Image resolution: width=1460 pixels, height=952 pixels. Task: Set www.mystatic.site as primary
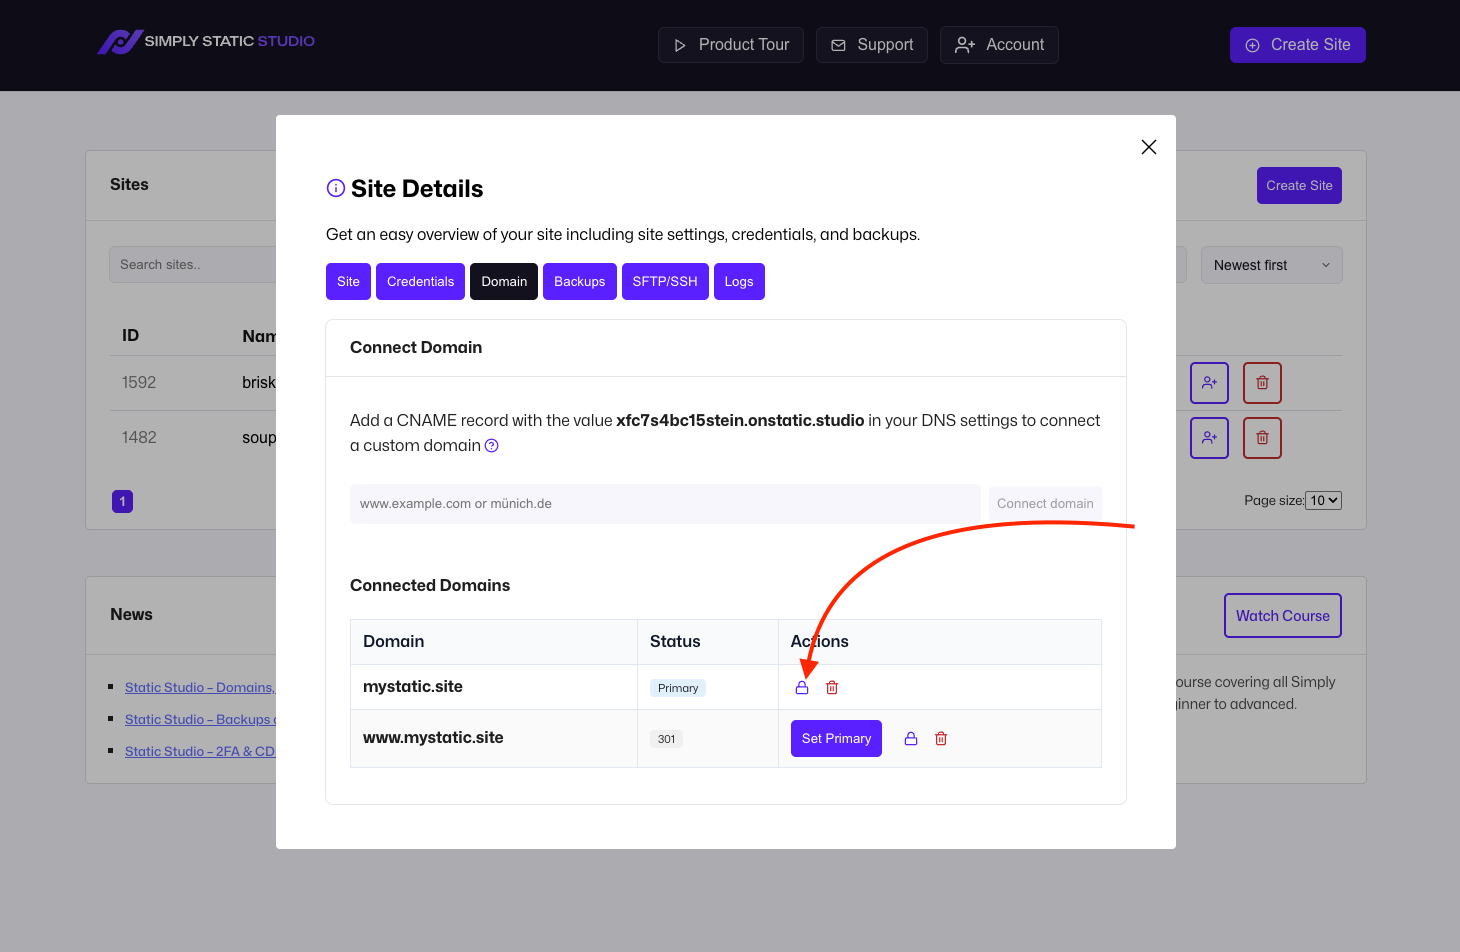(x=836, y=739)
